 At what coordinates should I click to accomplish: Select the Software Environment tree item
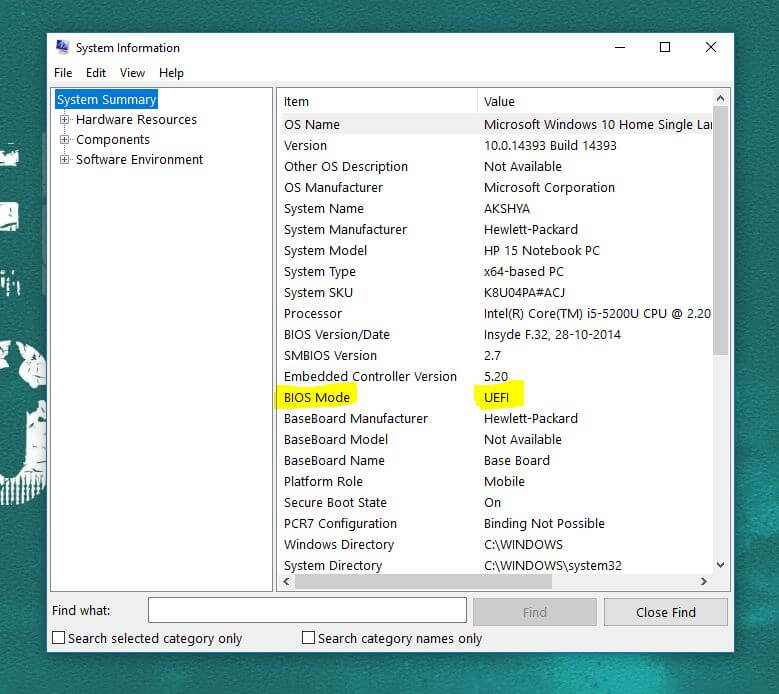140,159
